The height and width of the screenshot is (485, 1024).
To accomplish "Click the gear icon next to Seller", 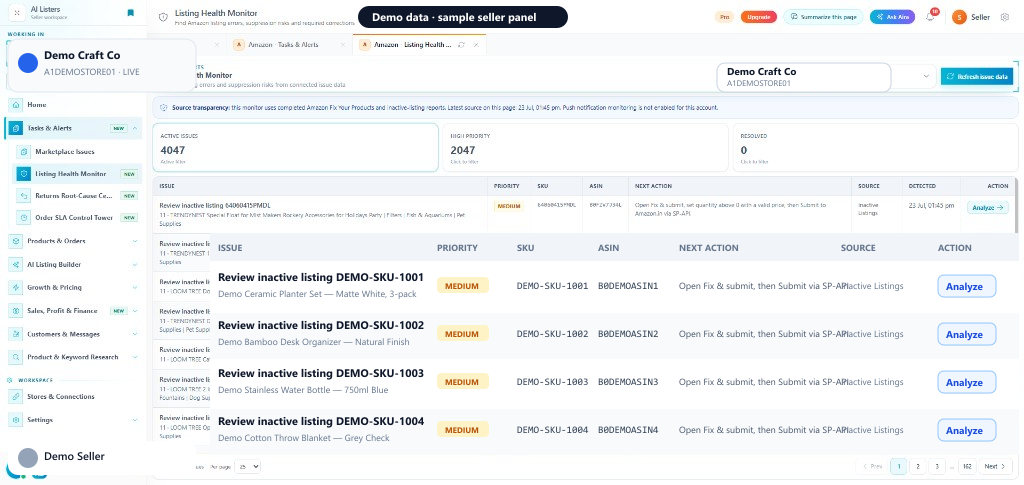I will click(1004, 17).
